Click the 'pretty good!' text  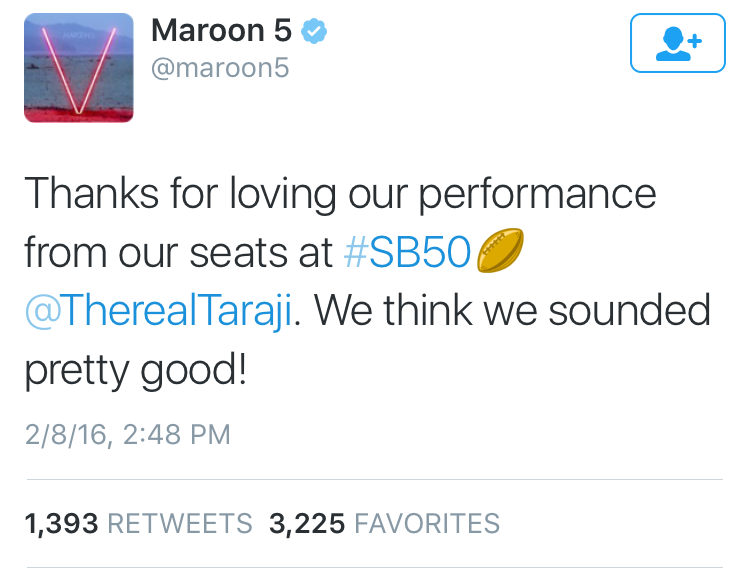point(136,370)
